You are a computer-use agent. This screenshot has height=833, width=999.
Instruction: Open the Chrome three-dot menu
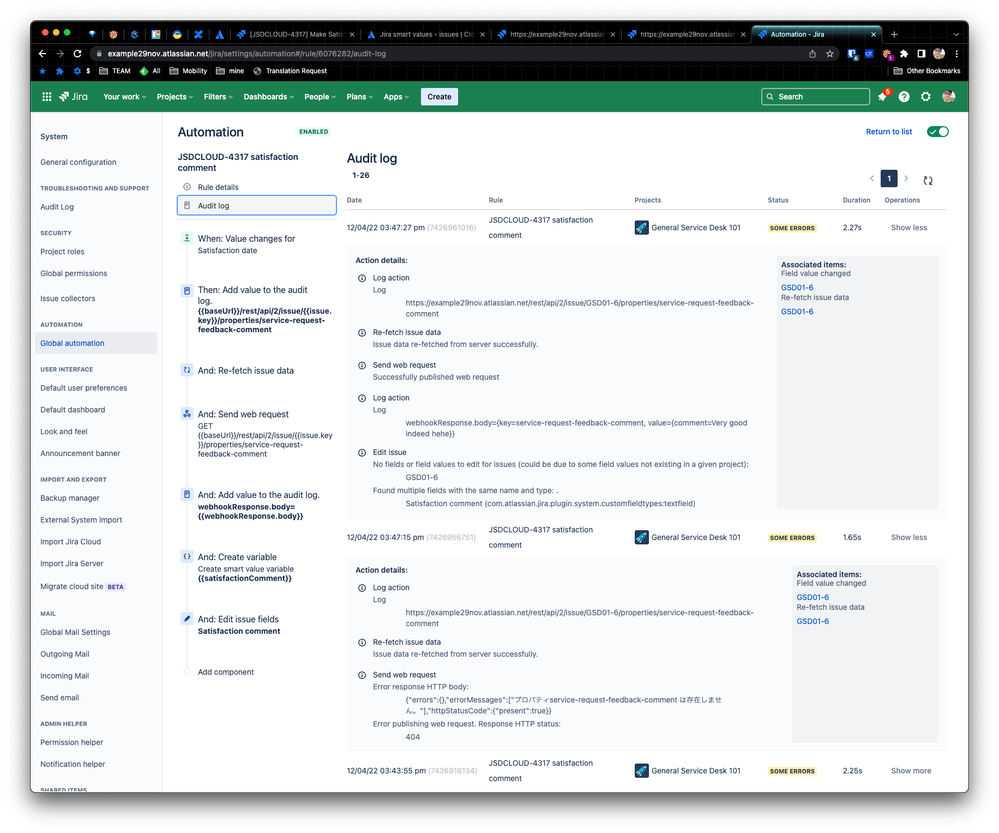956,54
